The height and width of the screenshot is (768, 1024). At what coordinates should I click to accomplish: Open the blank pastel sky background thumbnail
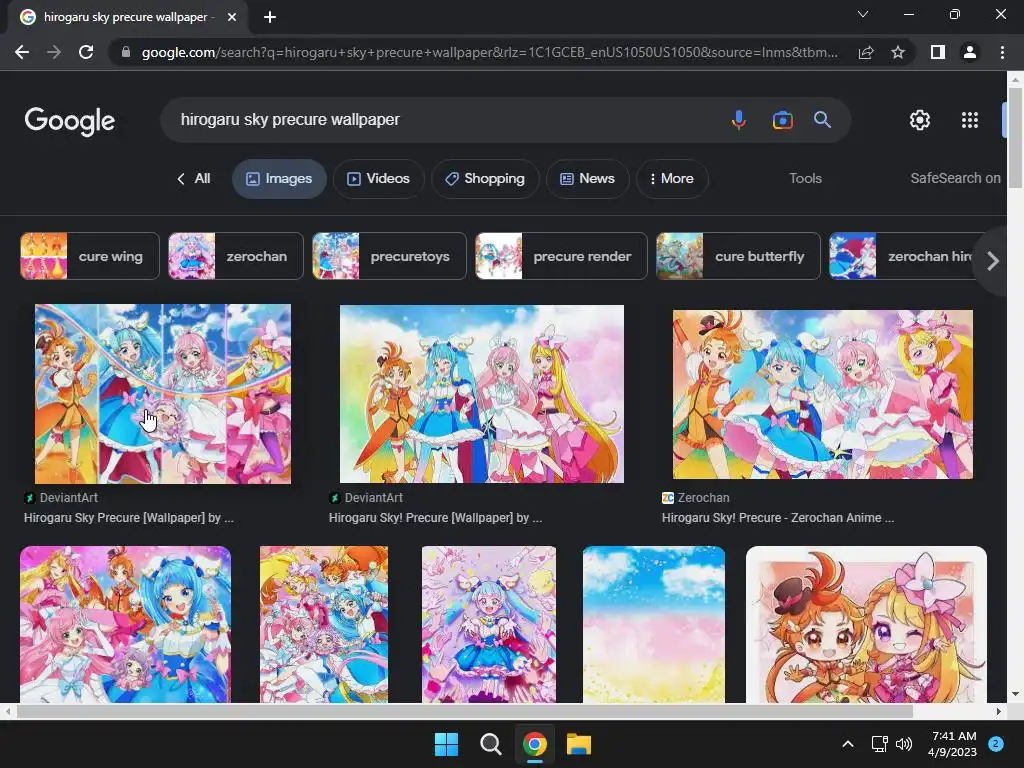tap(654, 624)
